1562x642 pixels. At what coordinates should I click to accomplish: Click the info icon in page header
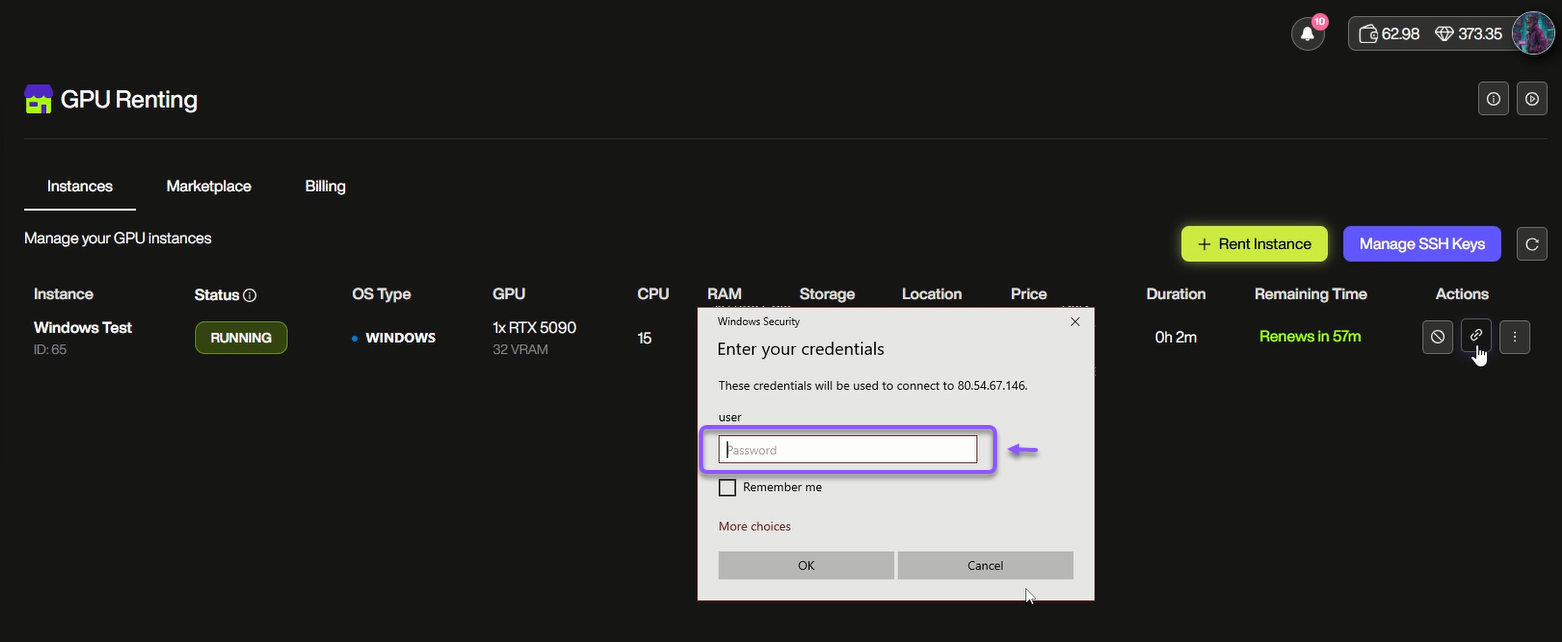click(1493, 99)
